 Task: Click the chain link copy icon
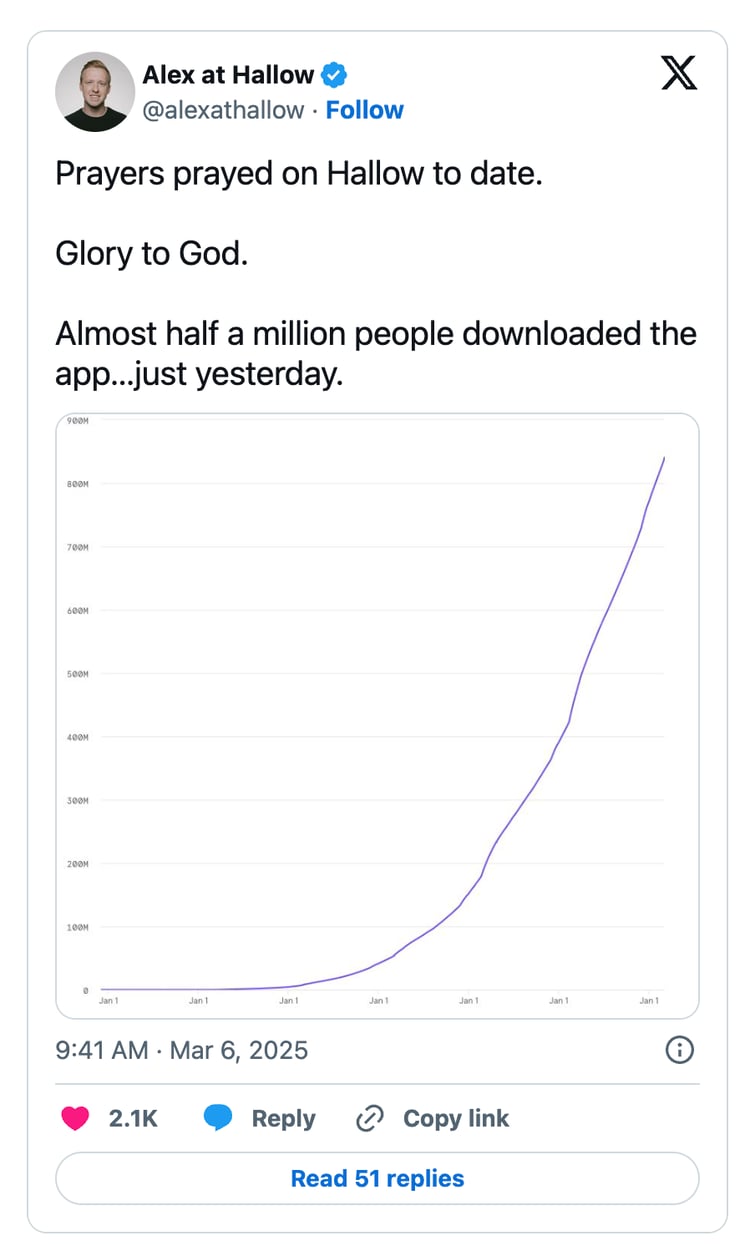tap(370, 1118)
